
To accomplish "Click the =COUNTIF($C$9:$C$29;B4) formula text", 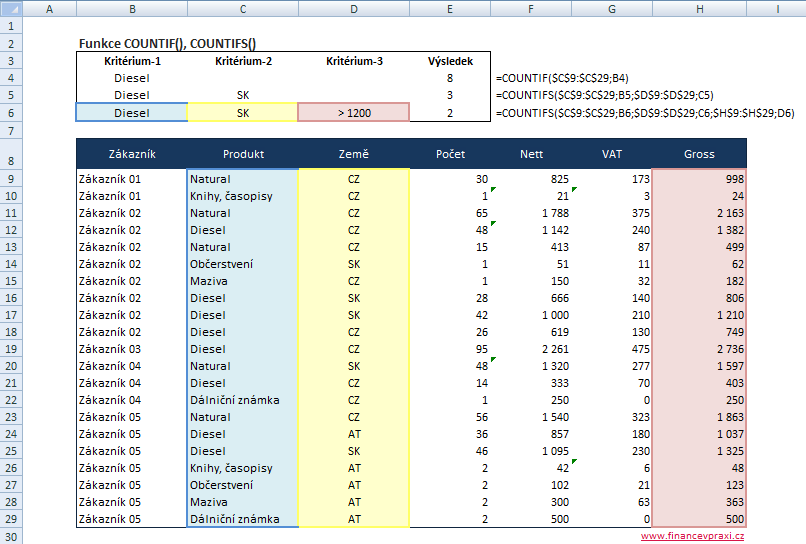I will [562, 78].
